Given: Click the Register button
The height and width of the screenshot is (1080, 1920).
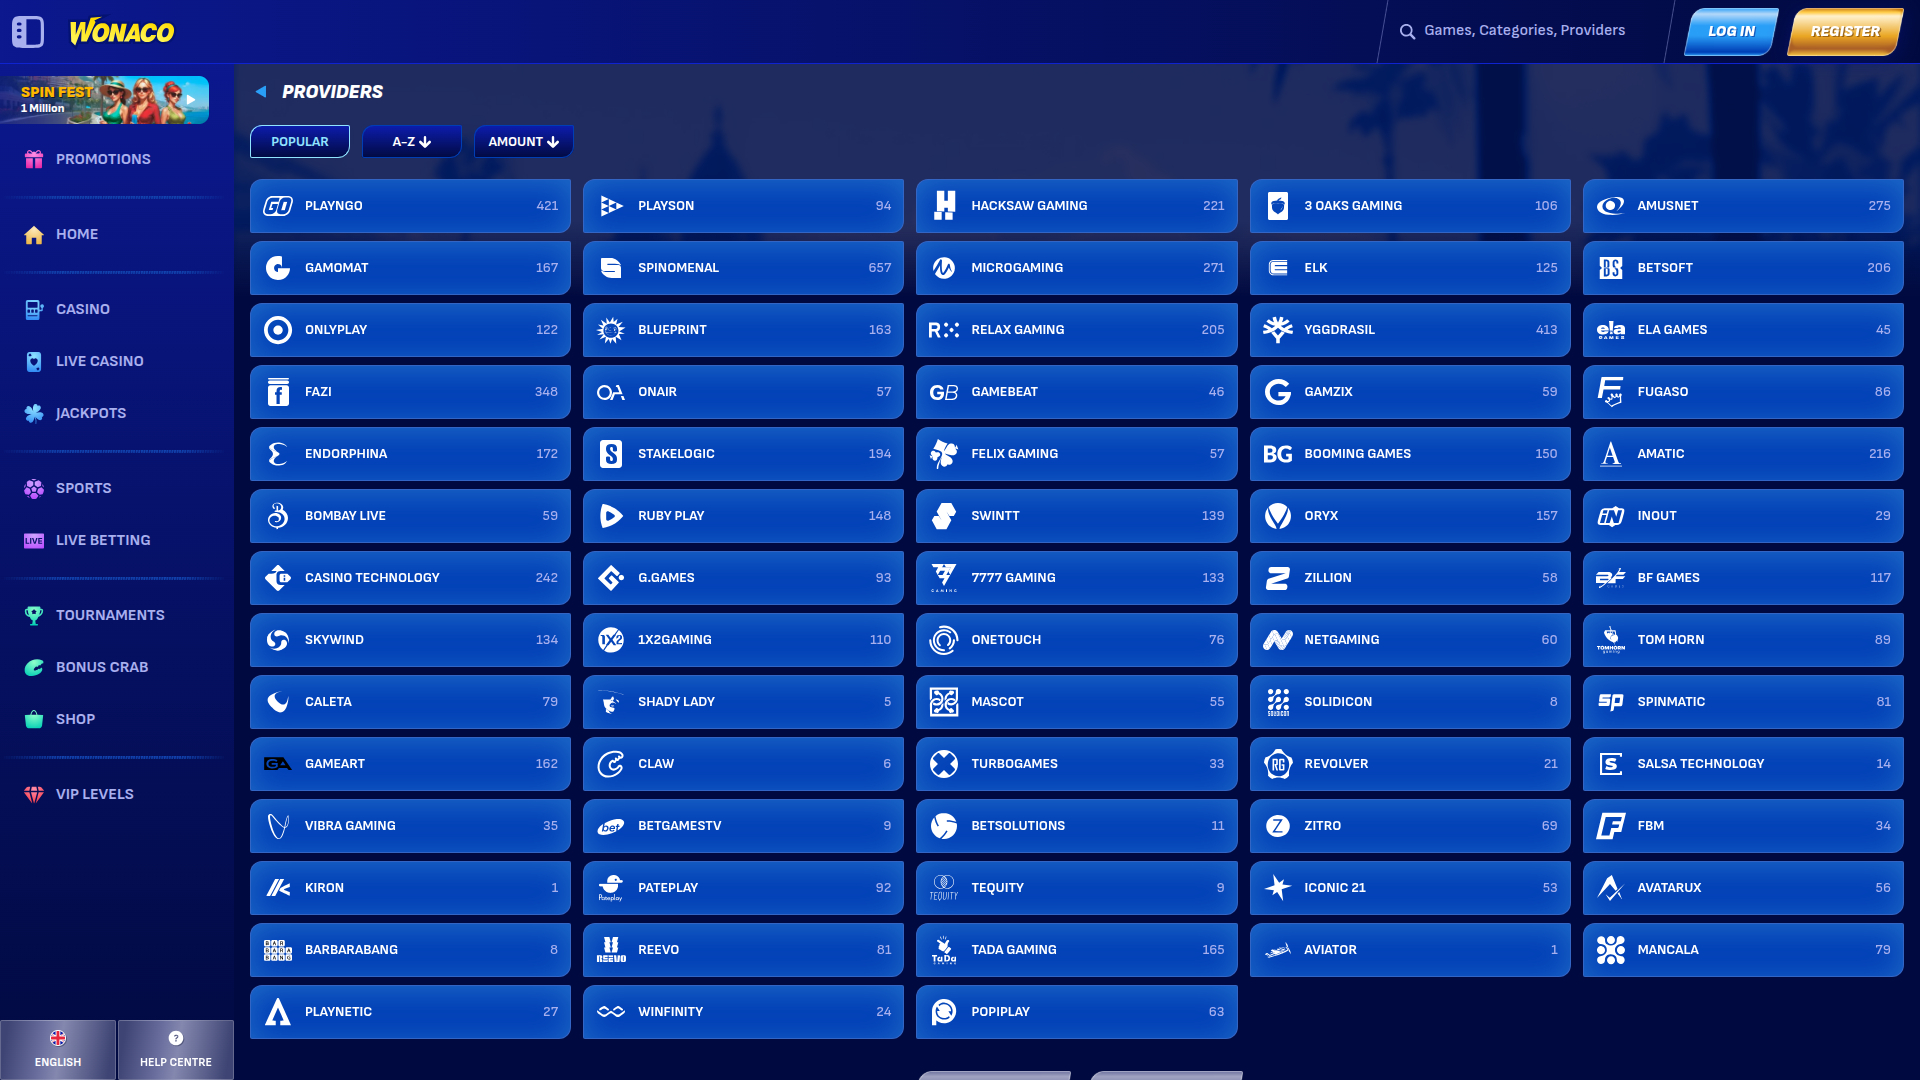Looking at the screenshot, I should 1844,32.
